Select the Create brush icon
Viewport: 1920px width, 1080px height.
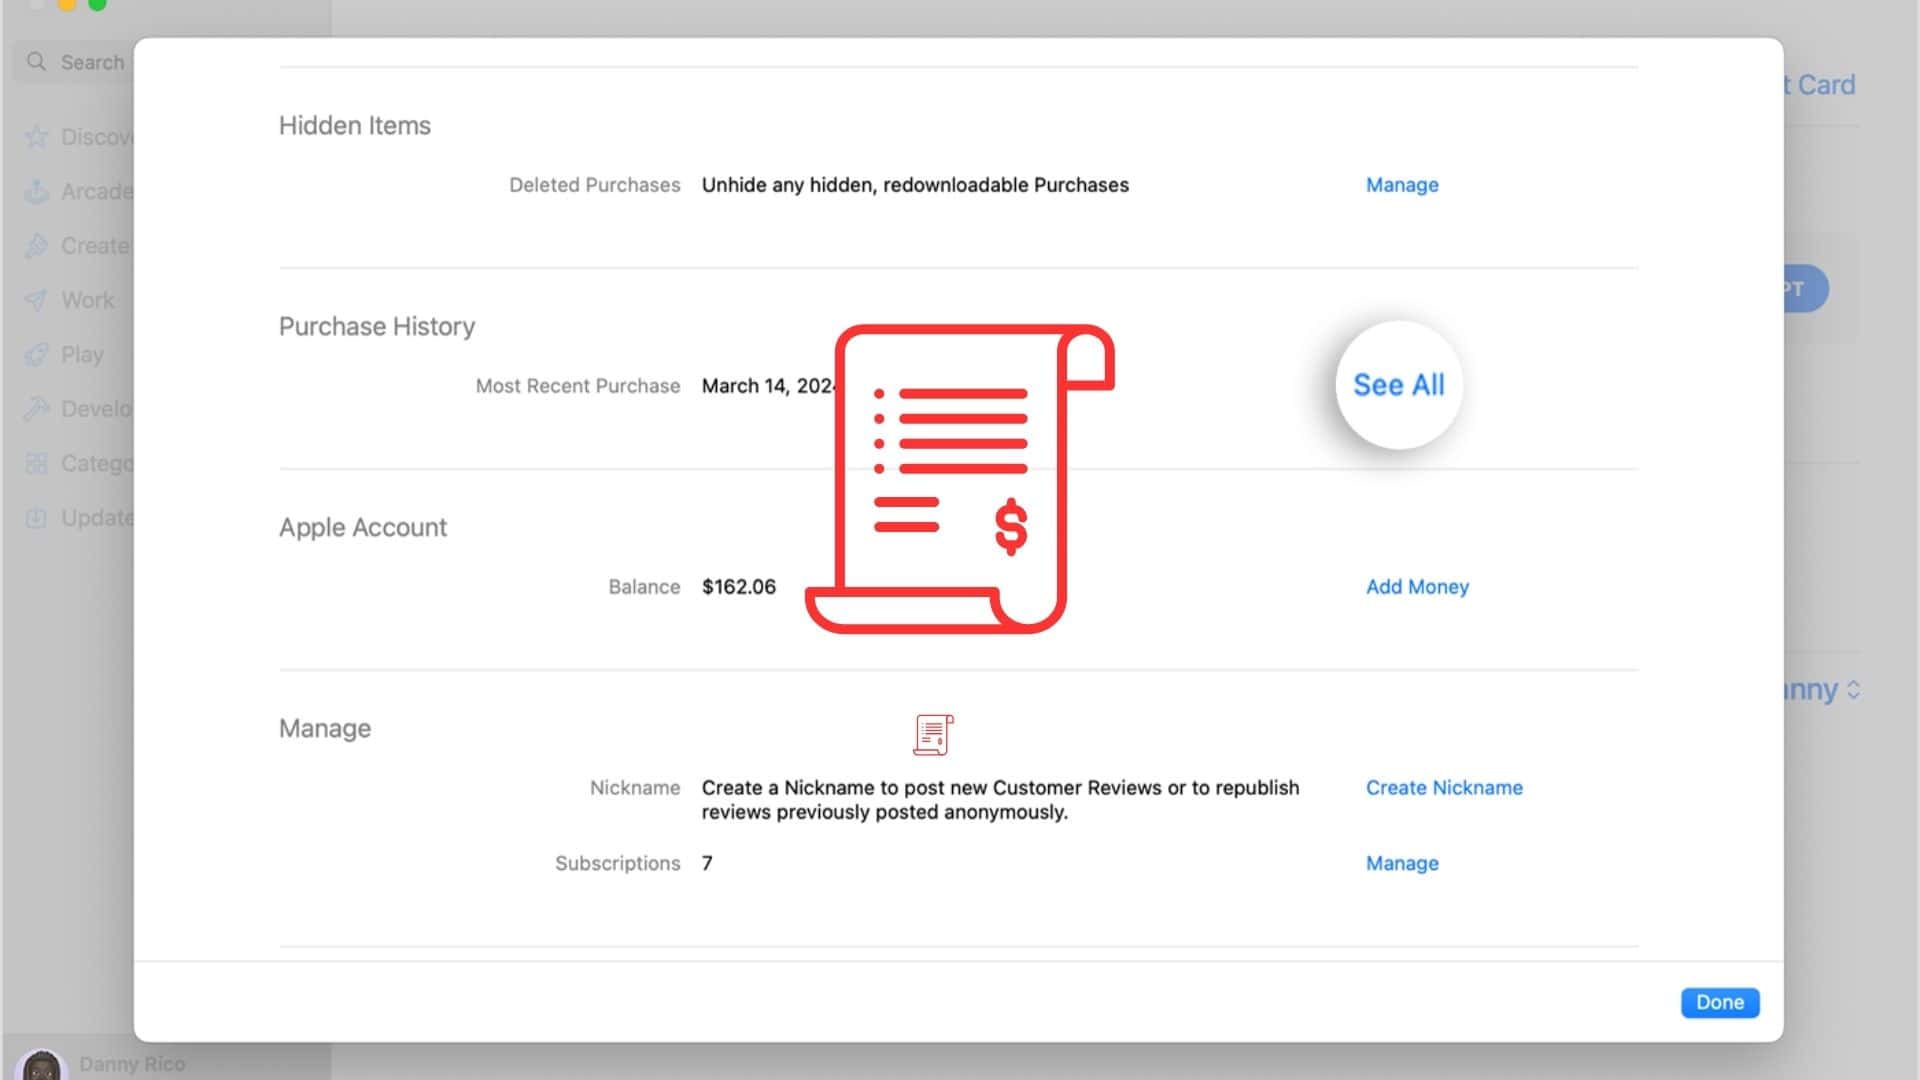[36, 246]
